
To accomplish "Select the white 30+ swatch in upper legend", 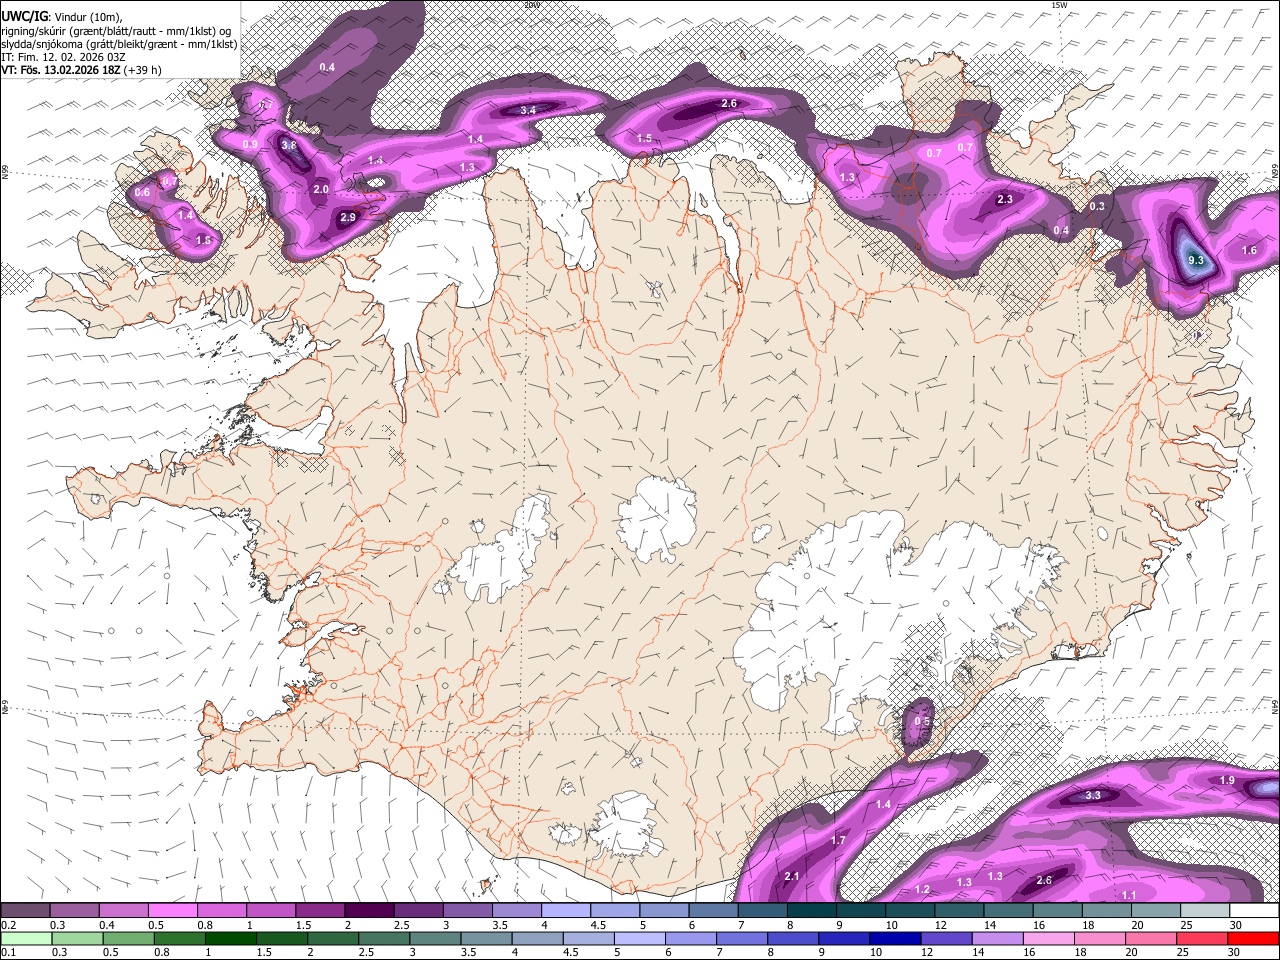I will click(x=1254, y=911).
